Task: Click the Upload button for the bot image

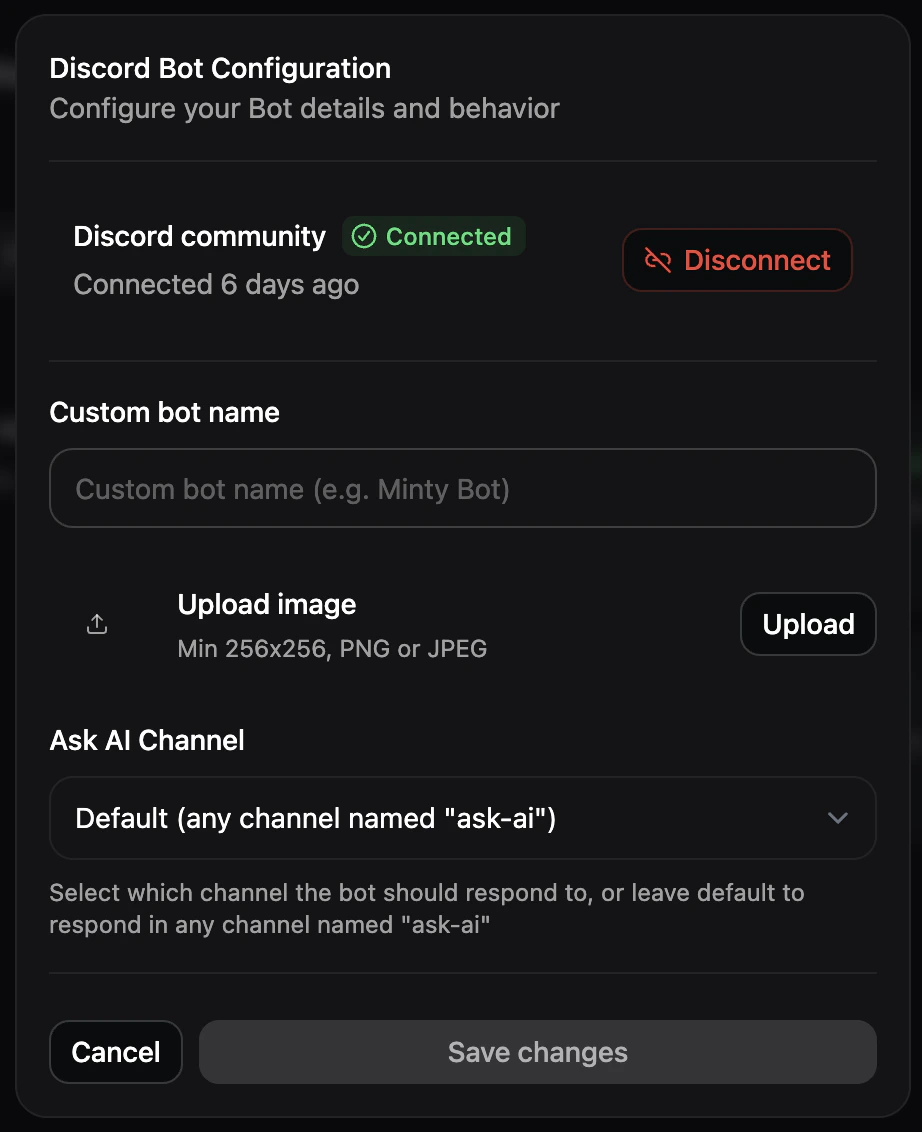Action: click(x=807, y=623)
